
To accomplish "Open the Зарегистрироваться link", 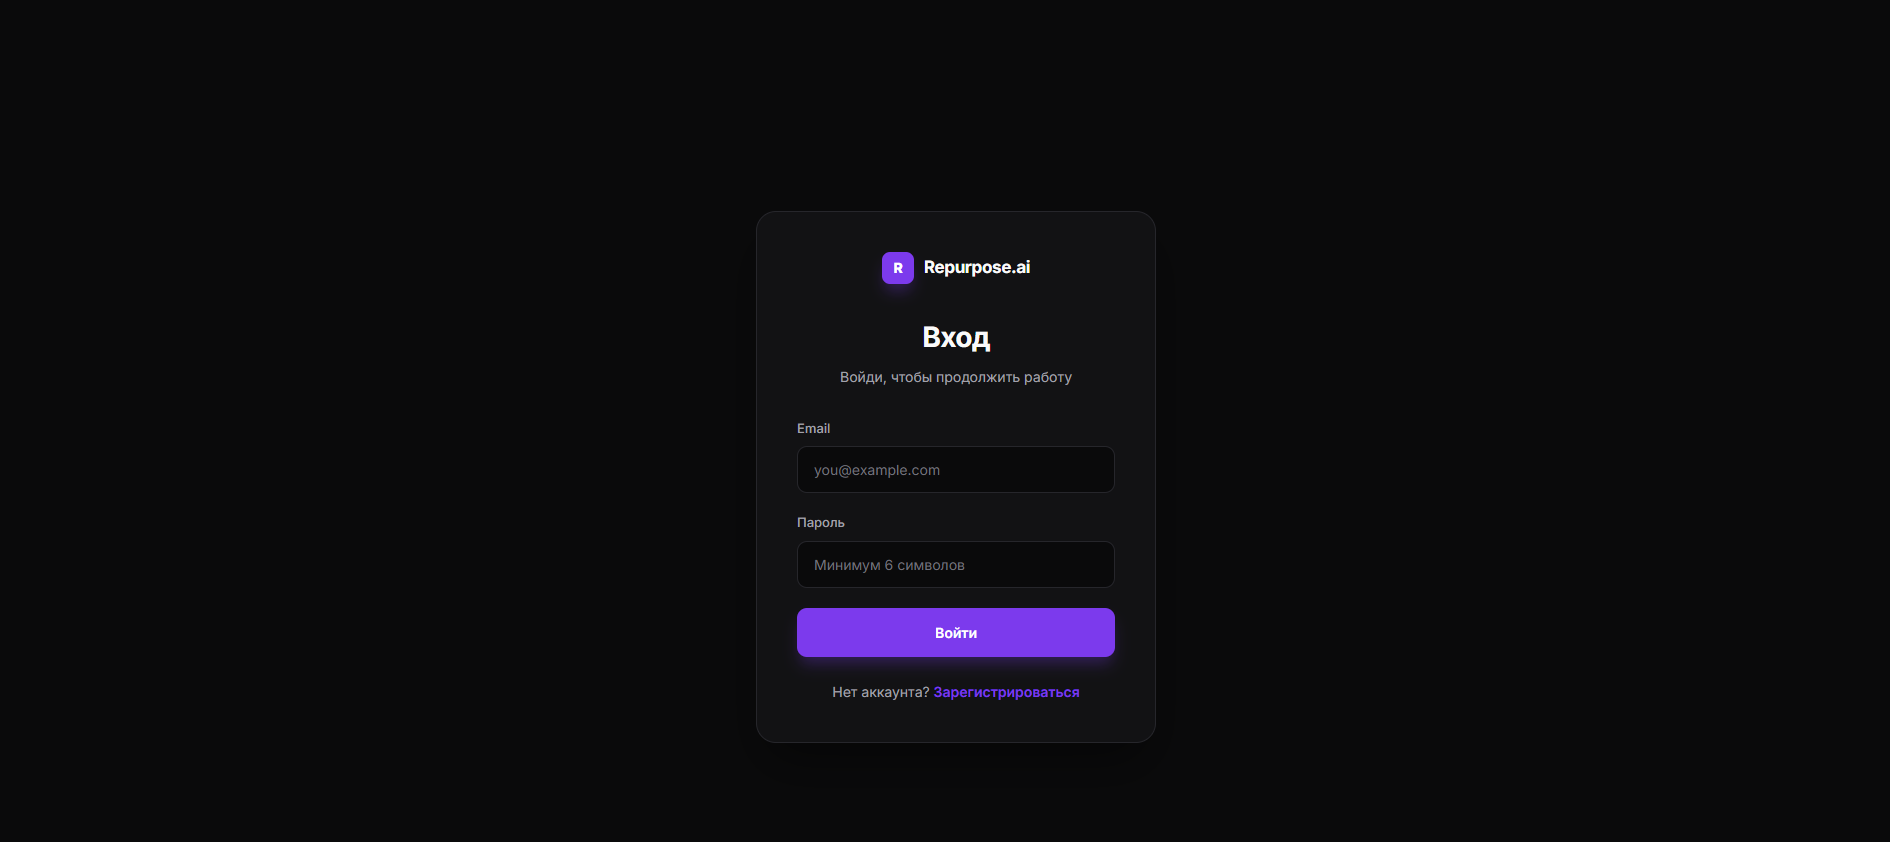I will click(1006, 692).
